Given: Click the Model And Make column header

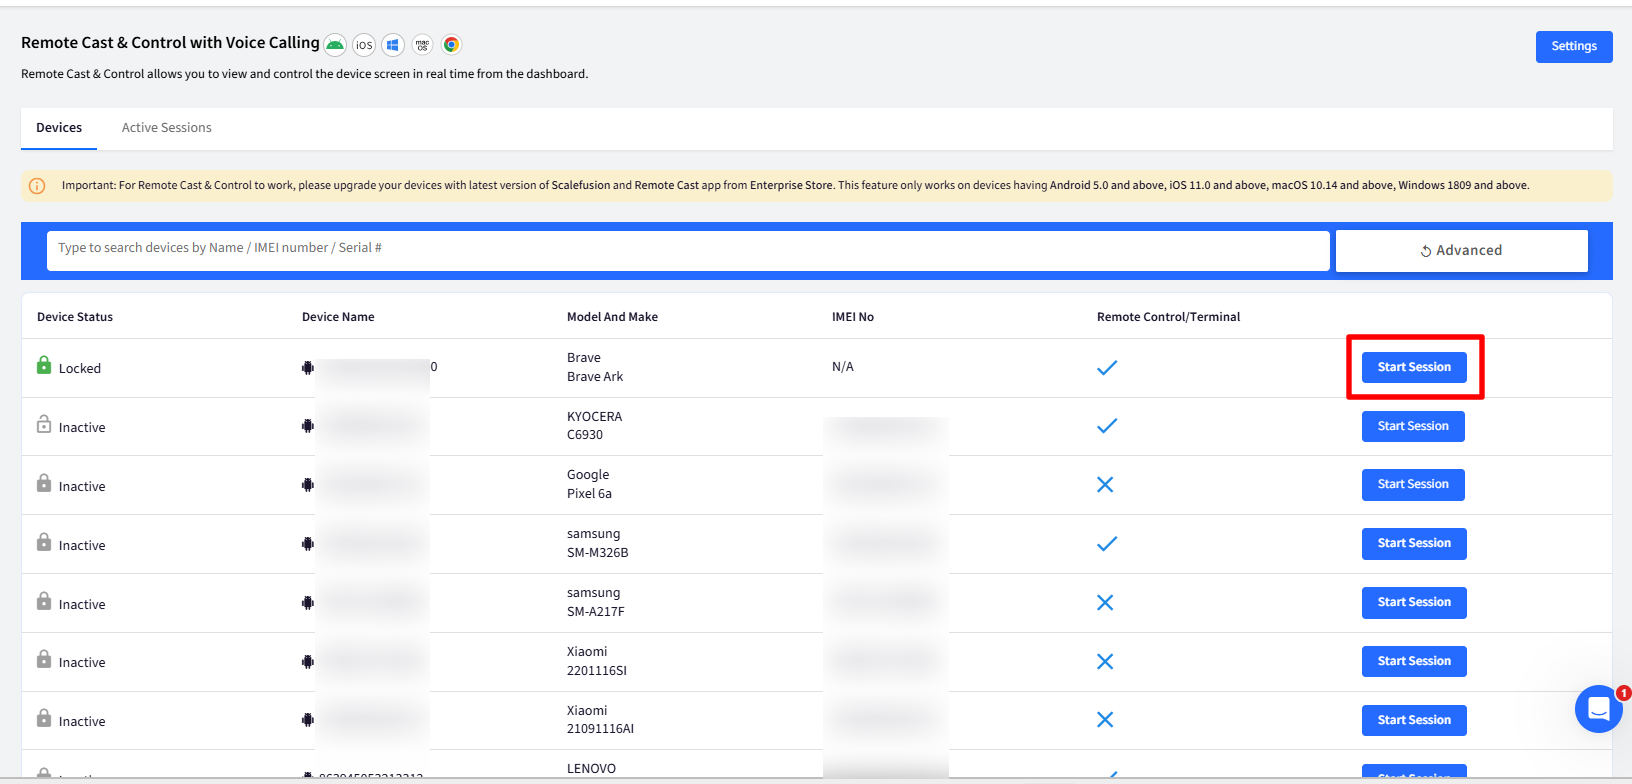Looking at the screenshot, I should [x=612, y=317].
